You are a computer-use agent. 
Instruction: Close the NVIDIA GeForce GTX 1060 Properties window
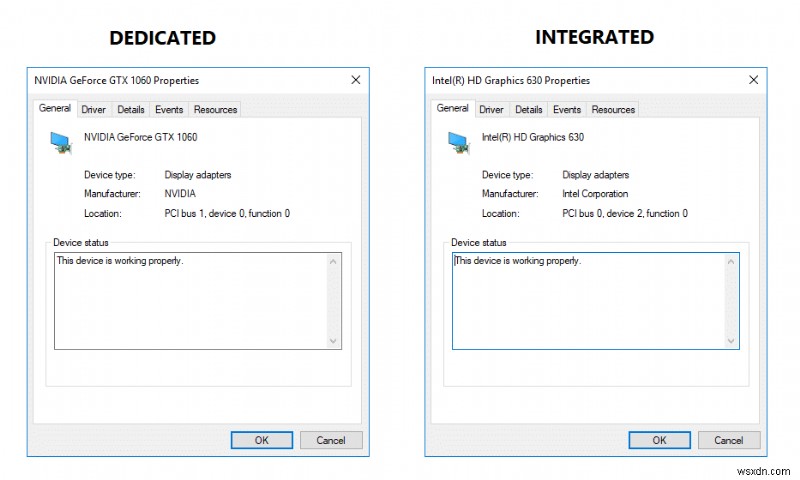coord(355,80)
